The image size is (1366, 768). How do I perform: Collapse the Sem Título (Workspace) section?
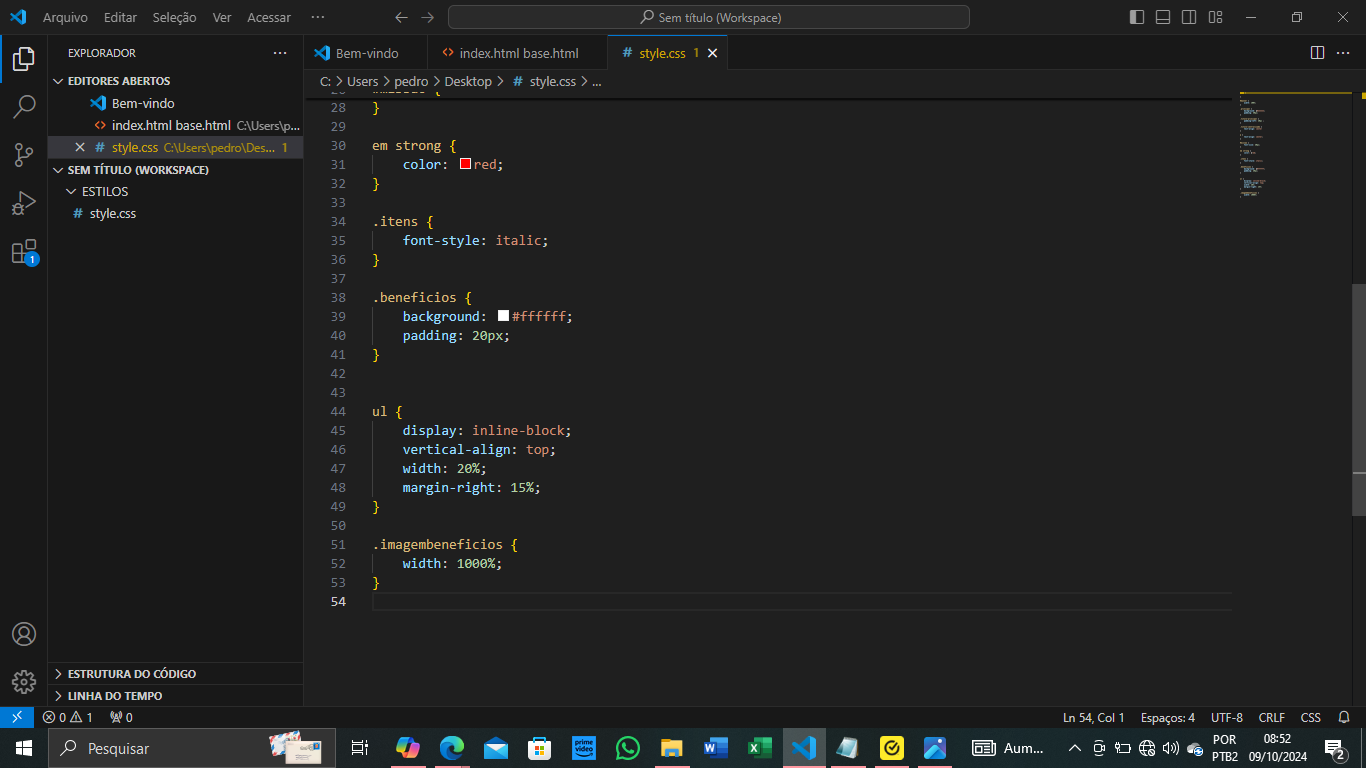[175, 170]
